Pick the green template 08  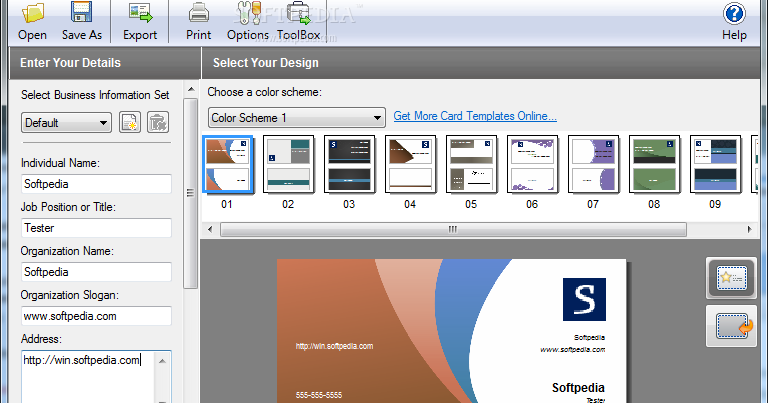tap(654, 164)
